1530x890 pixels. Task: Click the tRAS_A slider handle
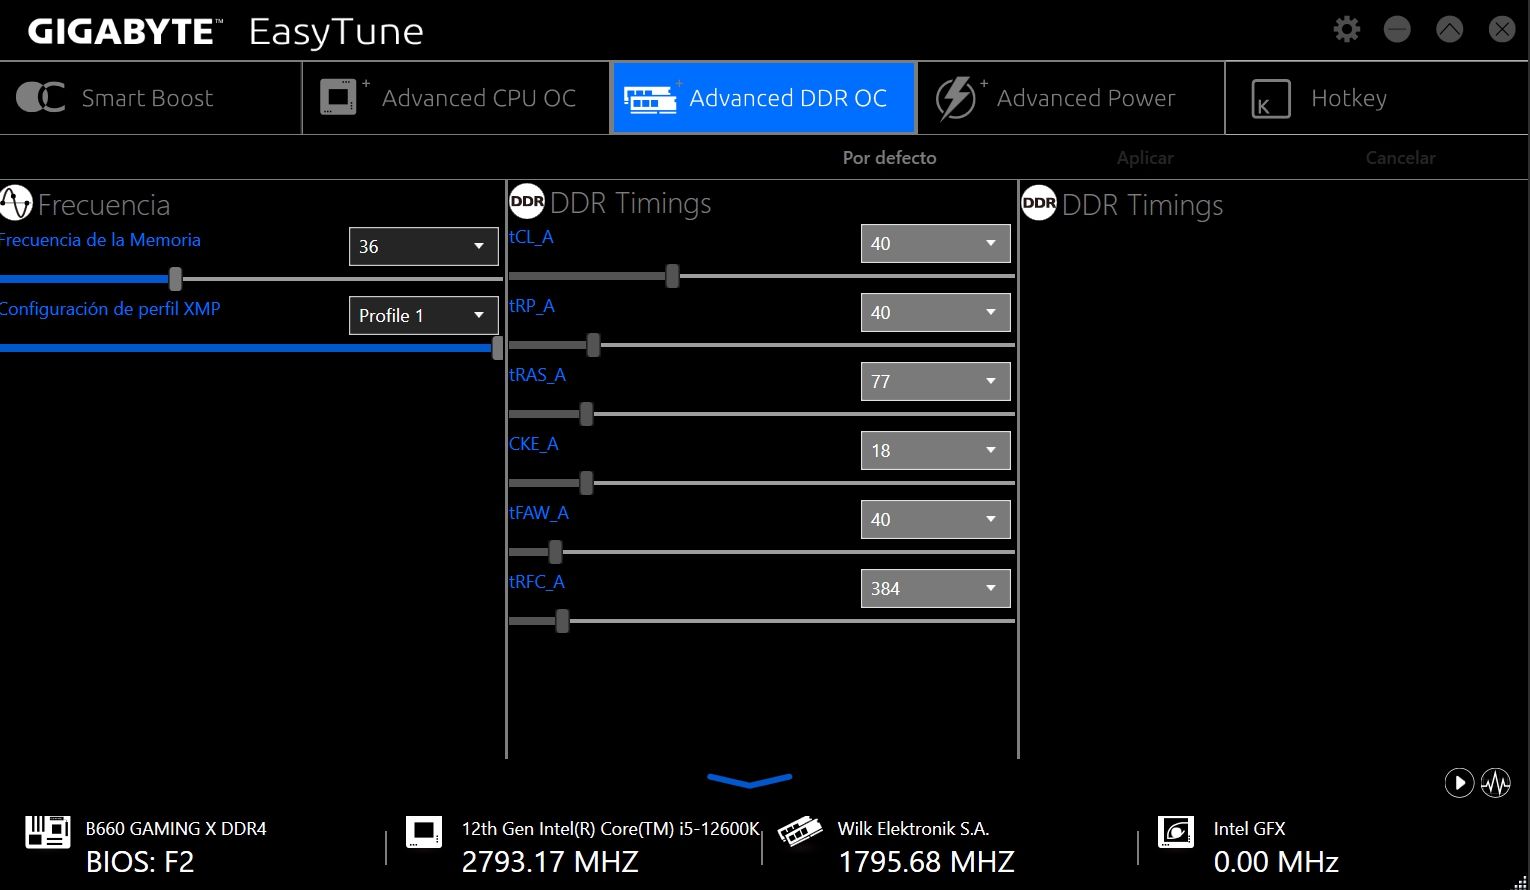click(x=586, y=413)
